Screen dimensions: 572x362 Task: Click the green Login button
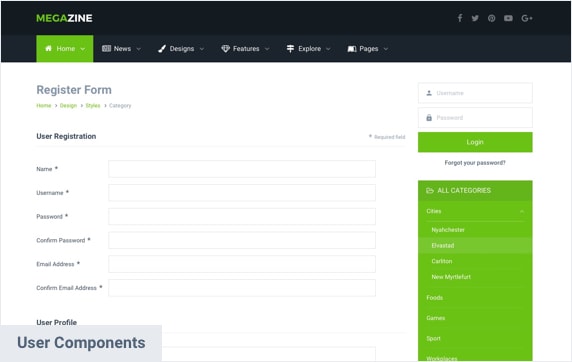475,142
